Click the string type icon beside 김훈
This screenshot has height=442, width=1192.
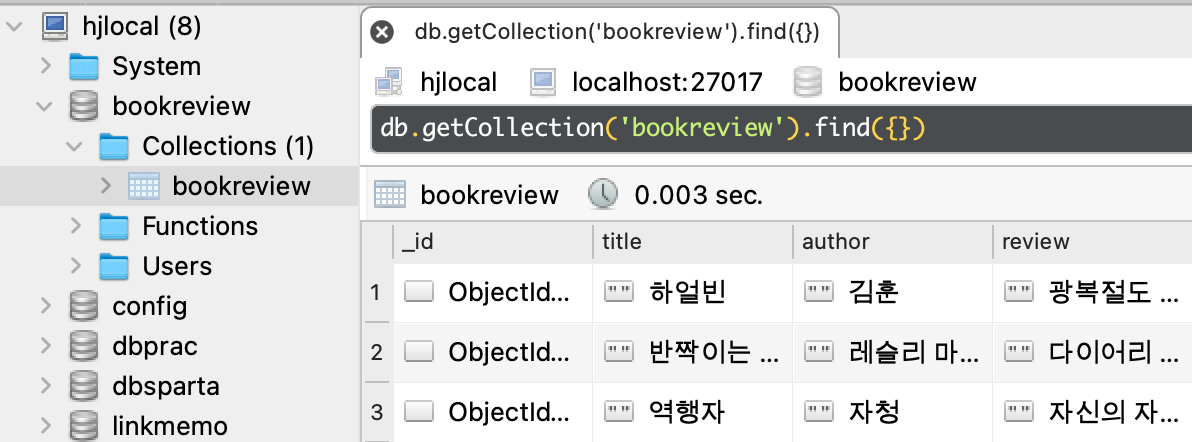[820, 291]
